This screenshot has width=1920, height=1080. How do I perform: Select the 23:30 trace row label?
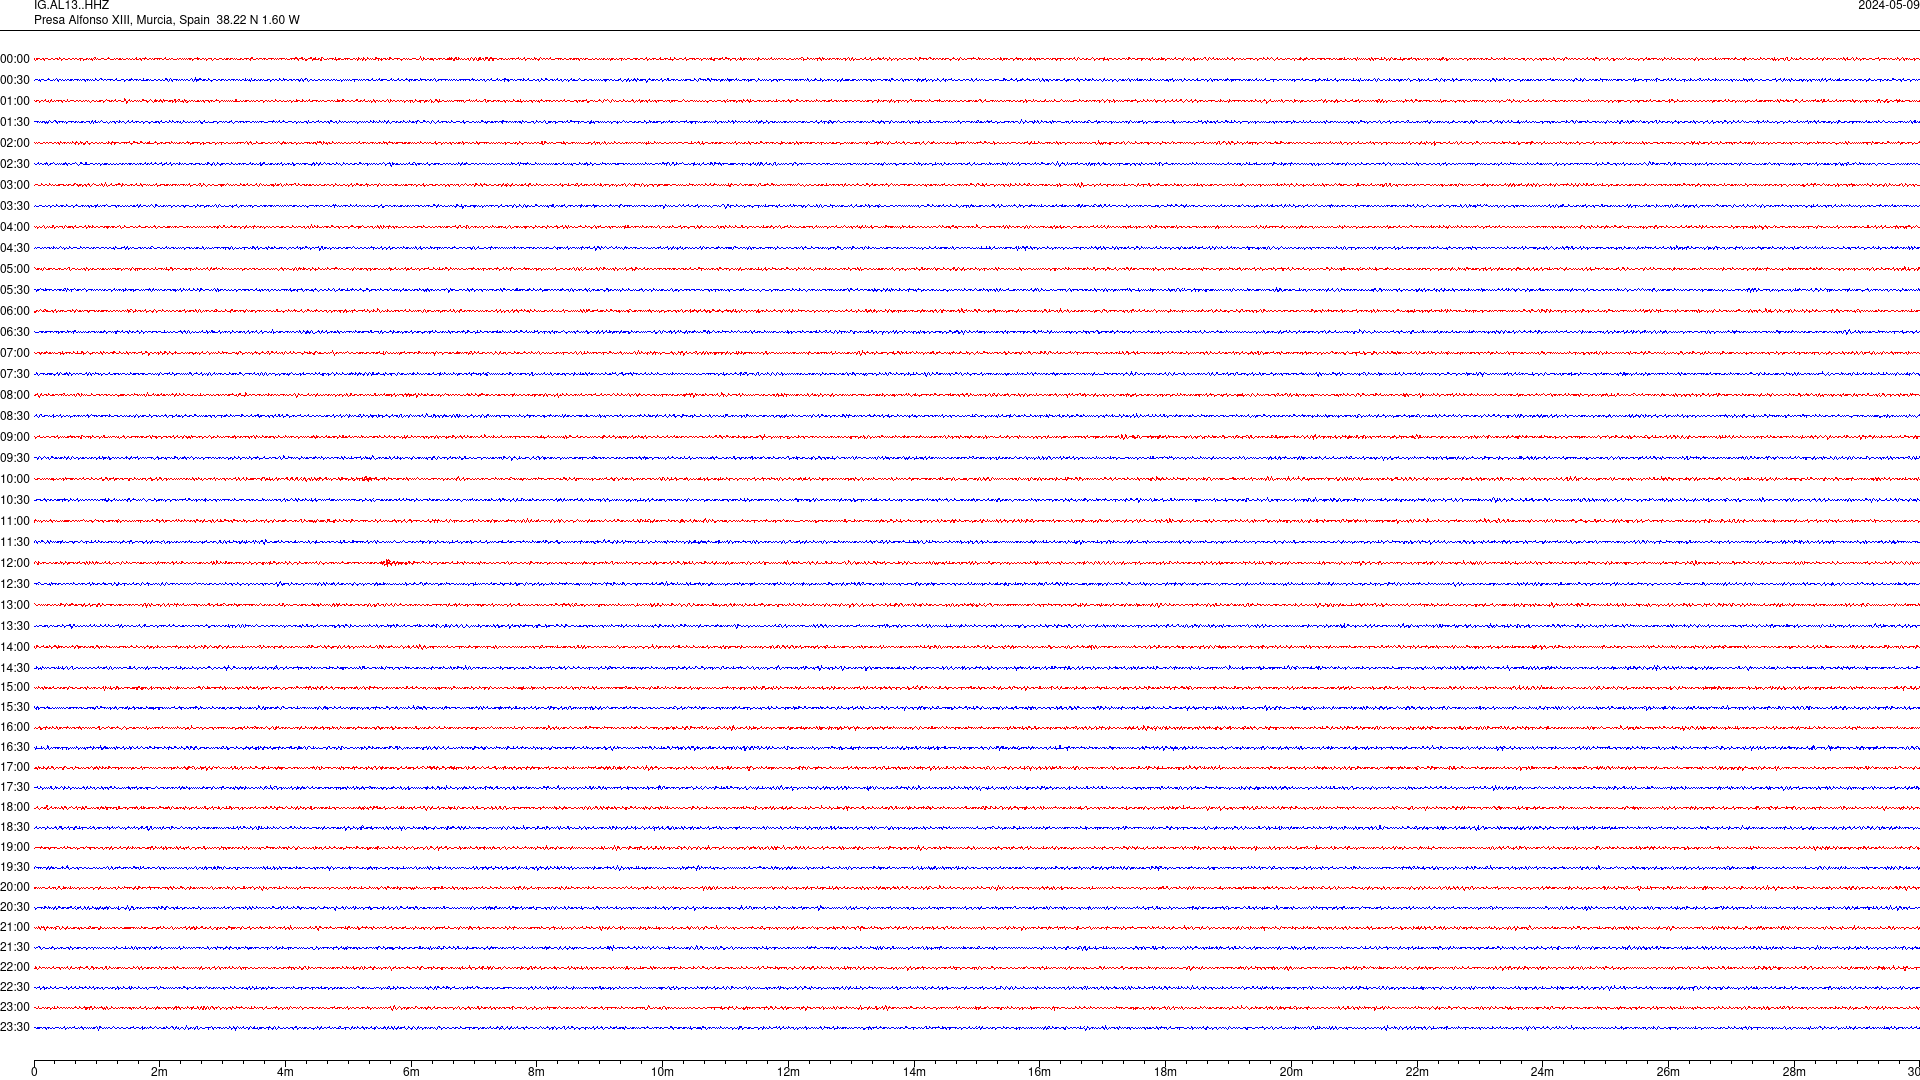click(15, 1027)
